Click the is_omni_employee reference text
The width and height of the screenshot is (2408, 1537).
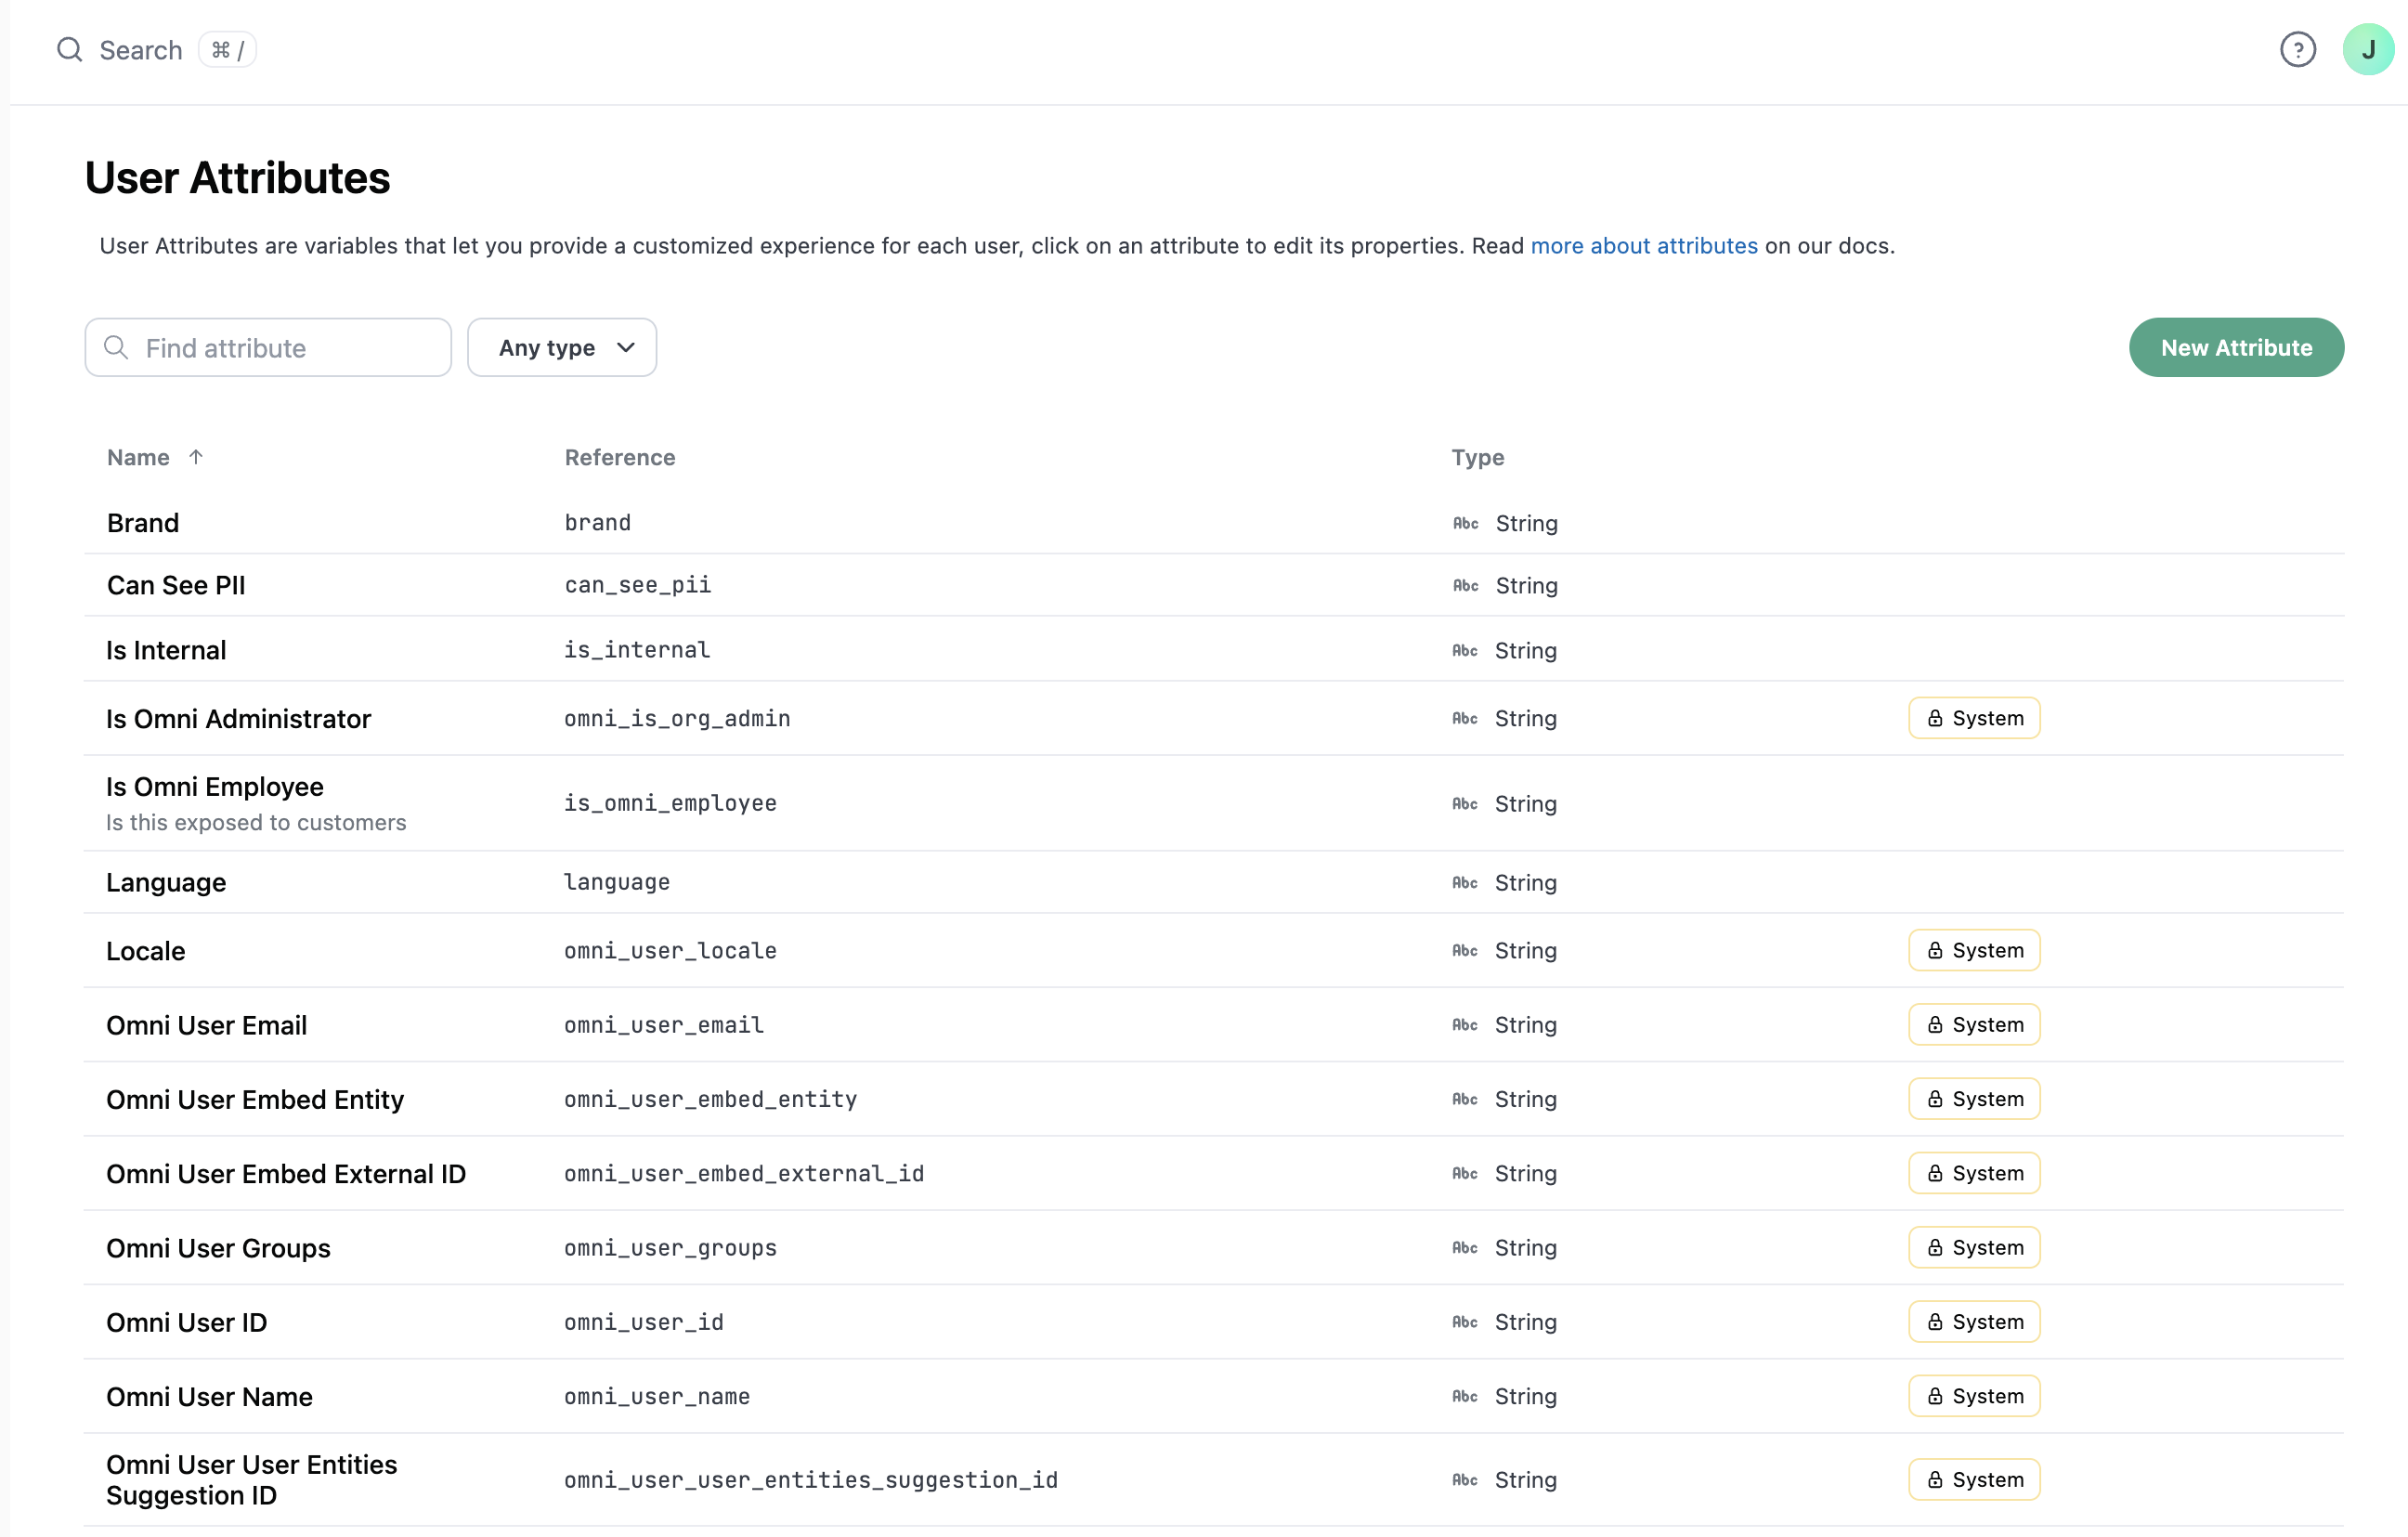[x=670, y=803]
